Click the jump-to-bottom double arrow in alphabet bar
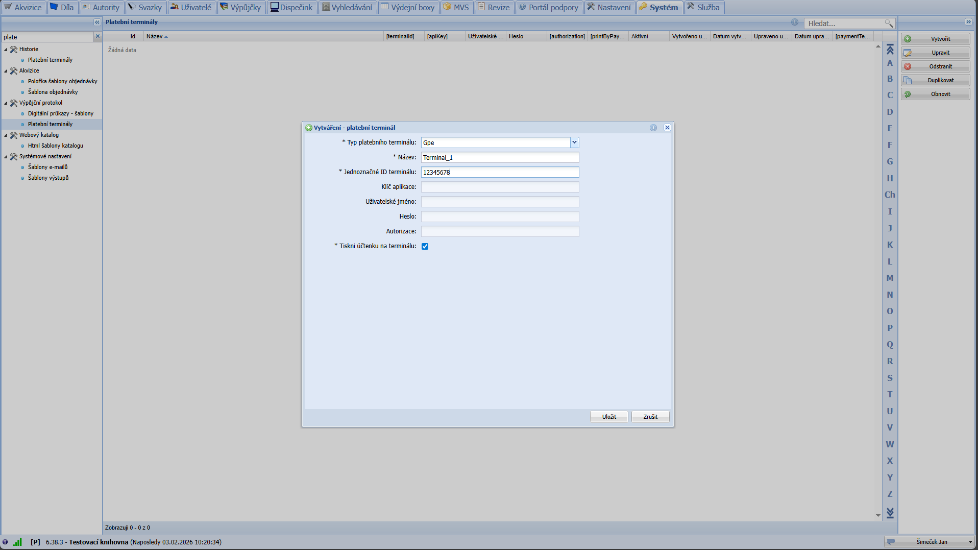978x550 pixels. point(890,512)
